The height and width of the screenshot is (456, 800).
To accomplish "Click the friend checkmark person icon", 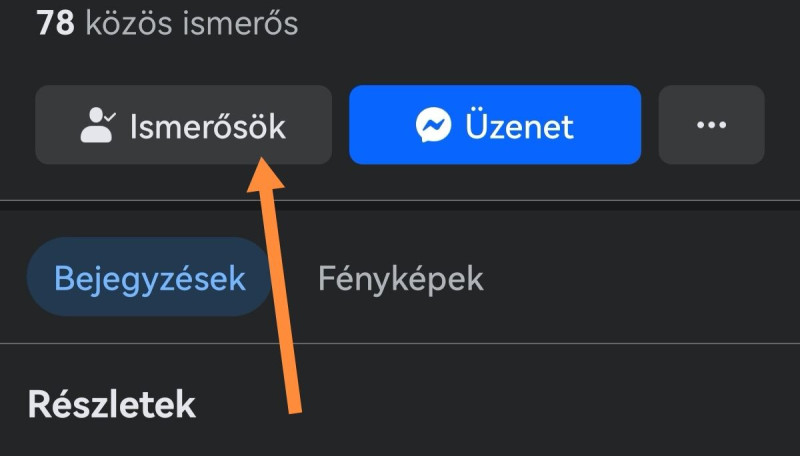I will coord(98,125).
